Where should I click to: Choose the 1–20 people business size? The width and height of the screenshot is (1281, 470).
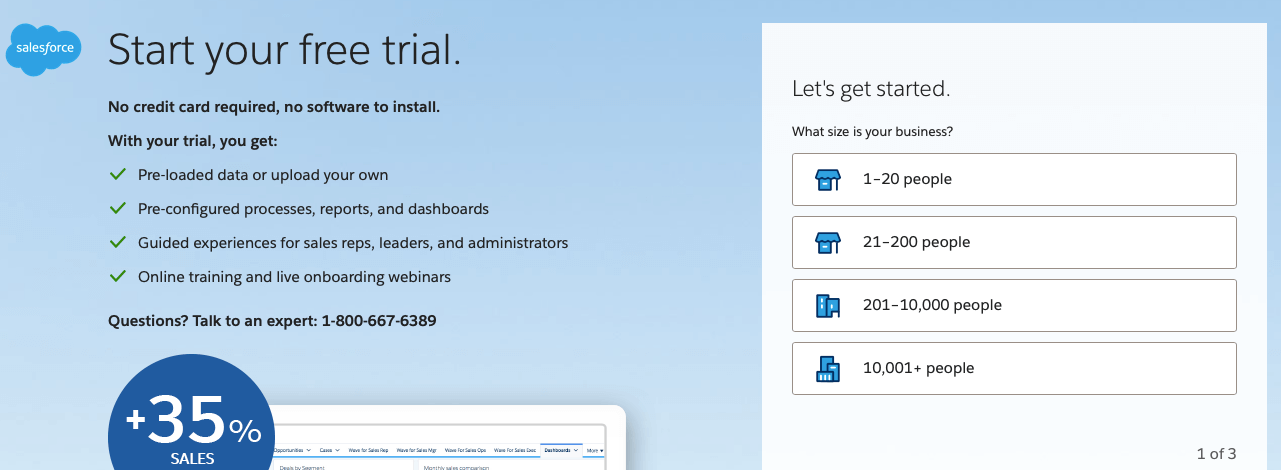point(1014,179)
